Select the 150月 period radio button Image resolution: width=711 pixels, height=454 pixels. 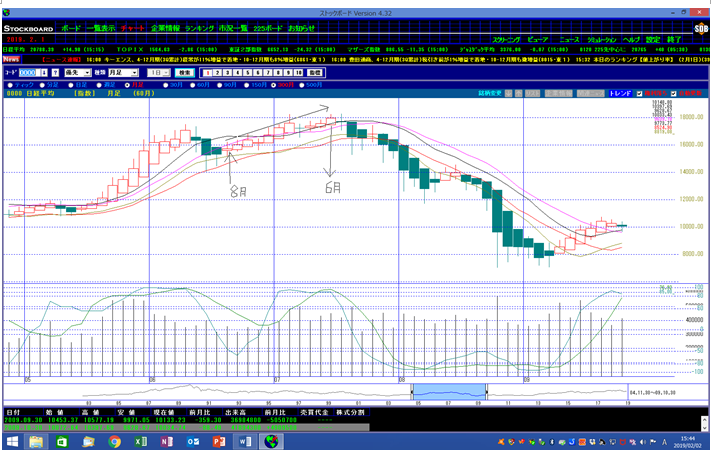[x=246, y=85]
